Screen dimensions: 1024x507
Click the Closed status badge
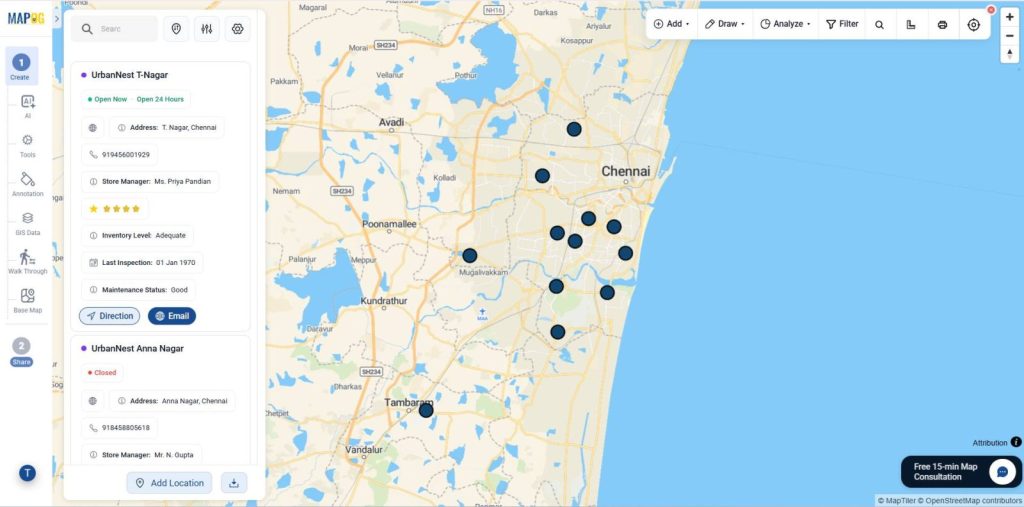point(102,373)
